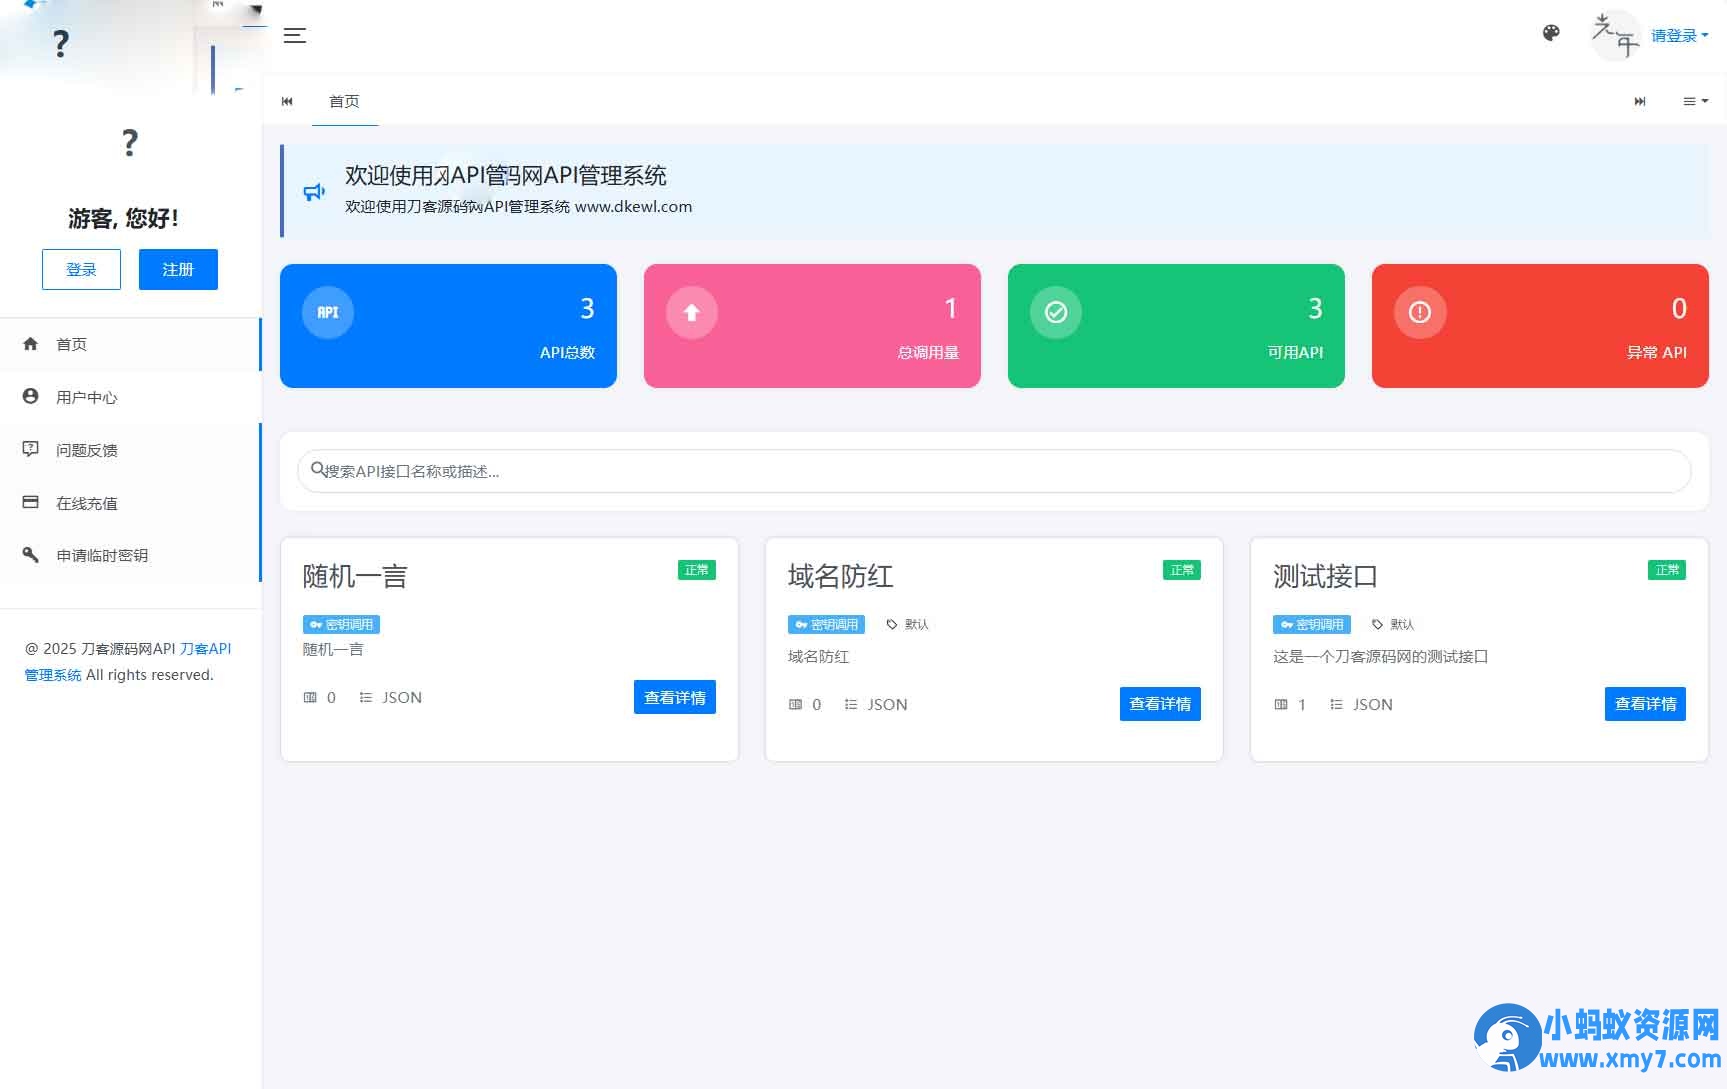Click the wrench icon for 申请临时密钥
Viewport: 1727px width, 1089px height.
[x=30, y=555]
